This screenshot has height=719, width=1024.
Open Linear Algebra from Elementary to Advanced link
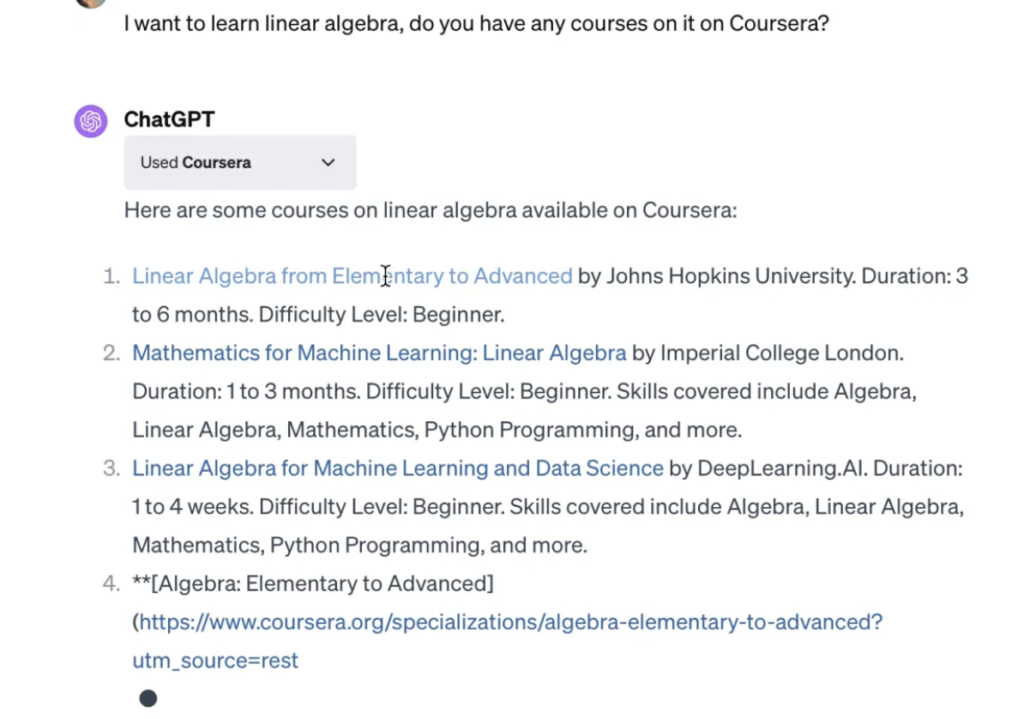tap(352, 276)
